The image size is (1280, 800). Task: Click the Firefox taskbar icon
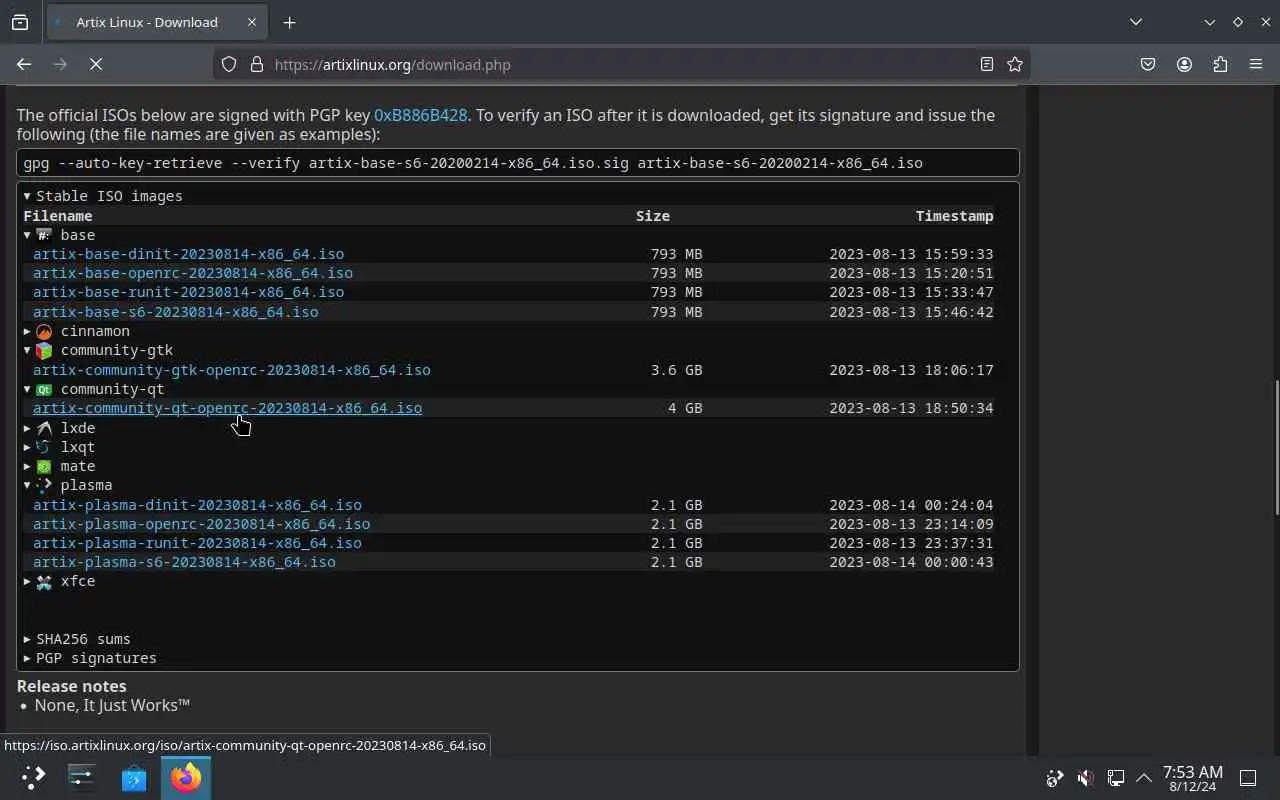(x=186, y=777)
